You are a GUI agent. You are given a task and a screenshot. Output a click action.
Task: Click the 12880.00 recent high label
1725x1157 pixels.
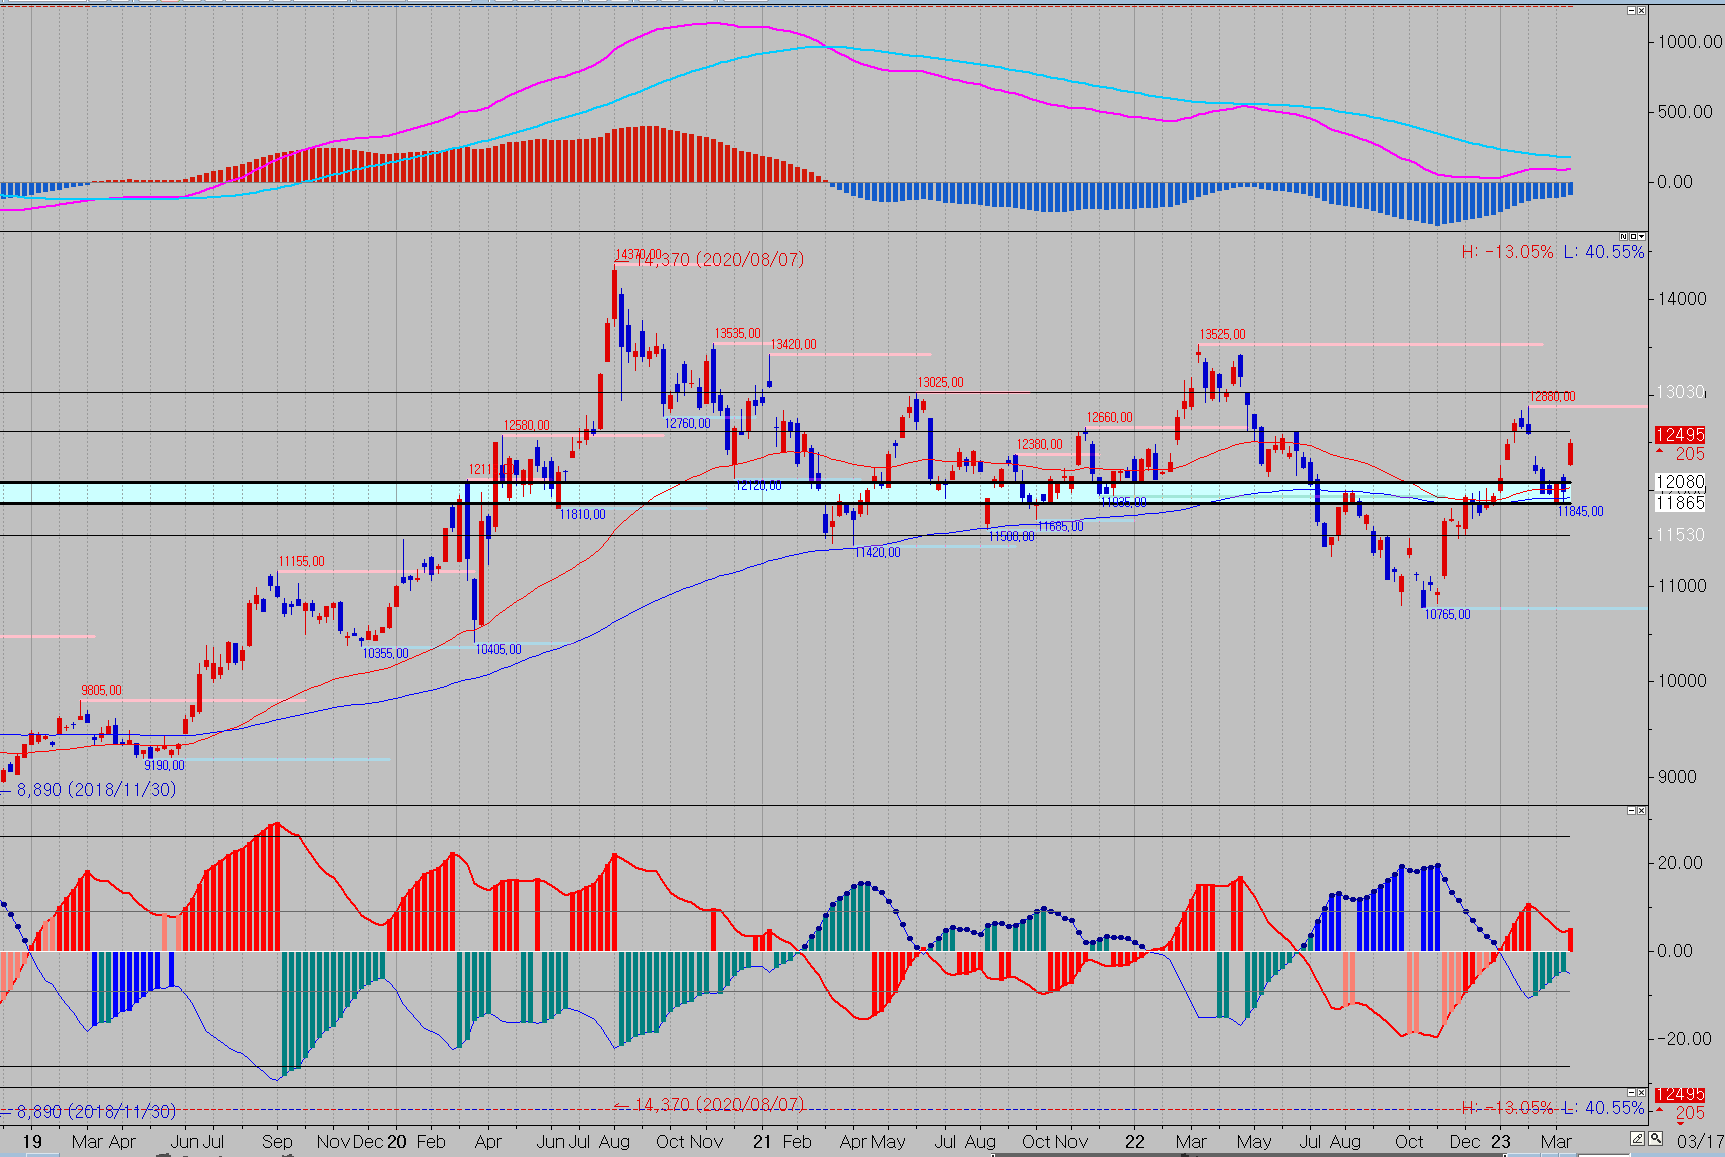click(1552, 397)
